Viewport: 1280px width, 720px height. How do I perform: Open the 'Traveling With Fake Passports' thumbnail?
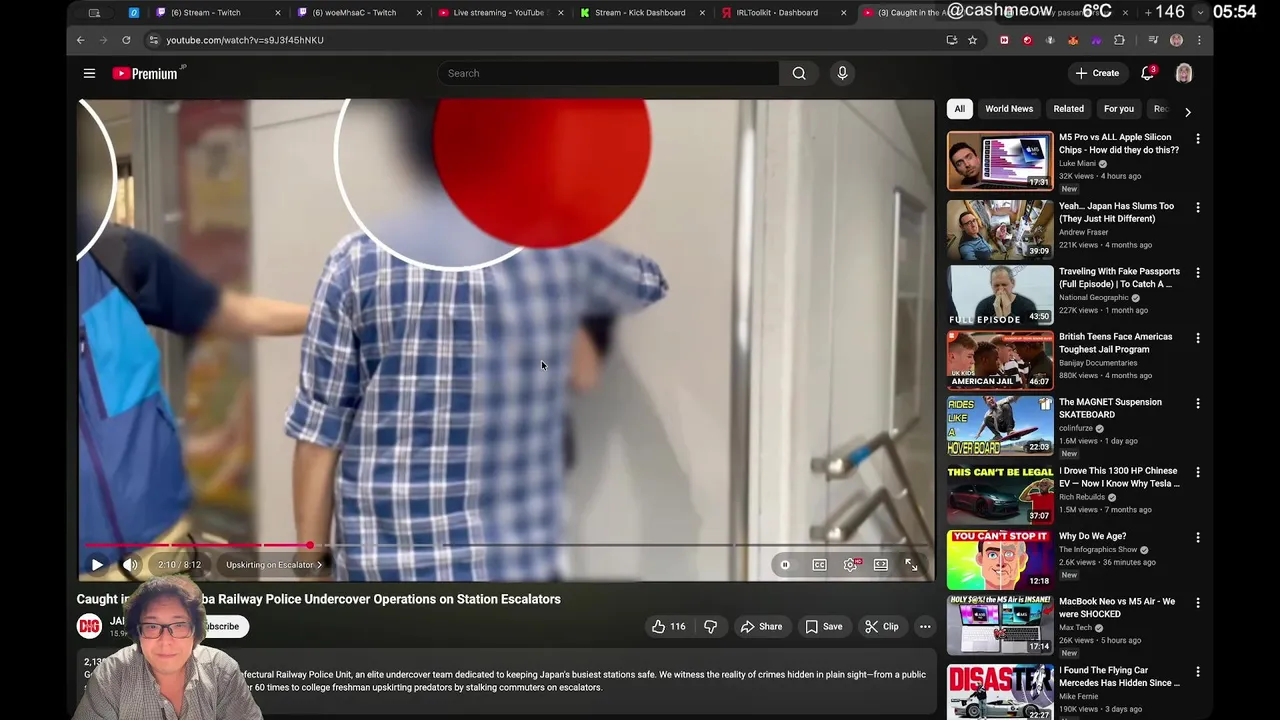1000,295
